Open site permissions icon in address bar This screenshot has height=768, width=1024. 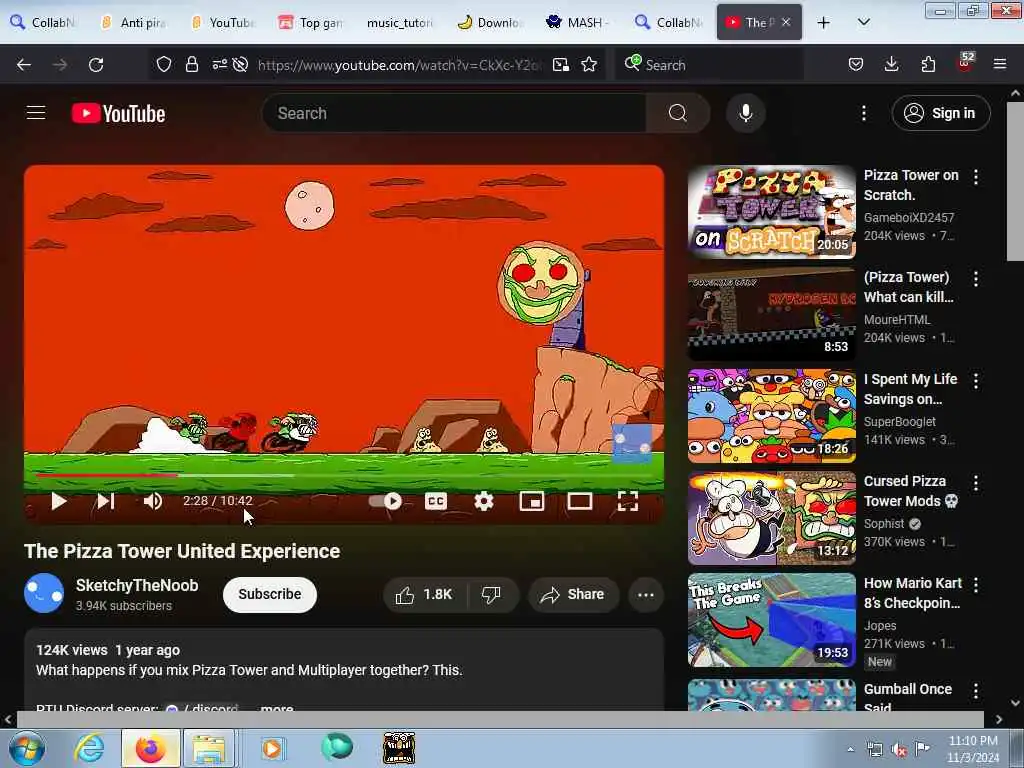[219, 64]
